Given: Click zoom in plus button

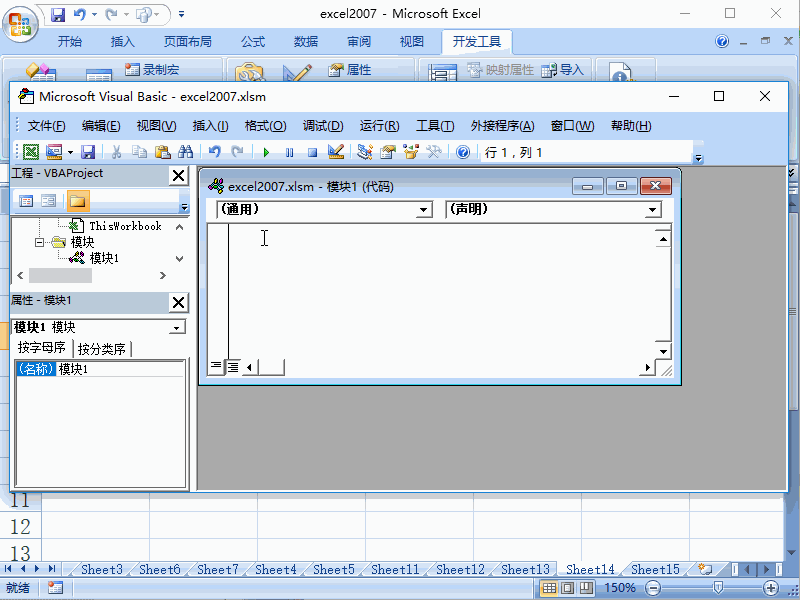Looking at the screenshot, I should (x=770, y=588).
